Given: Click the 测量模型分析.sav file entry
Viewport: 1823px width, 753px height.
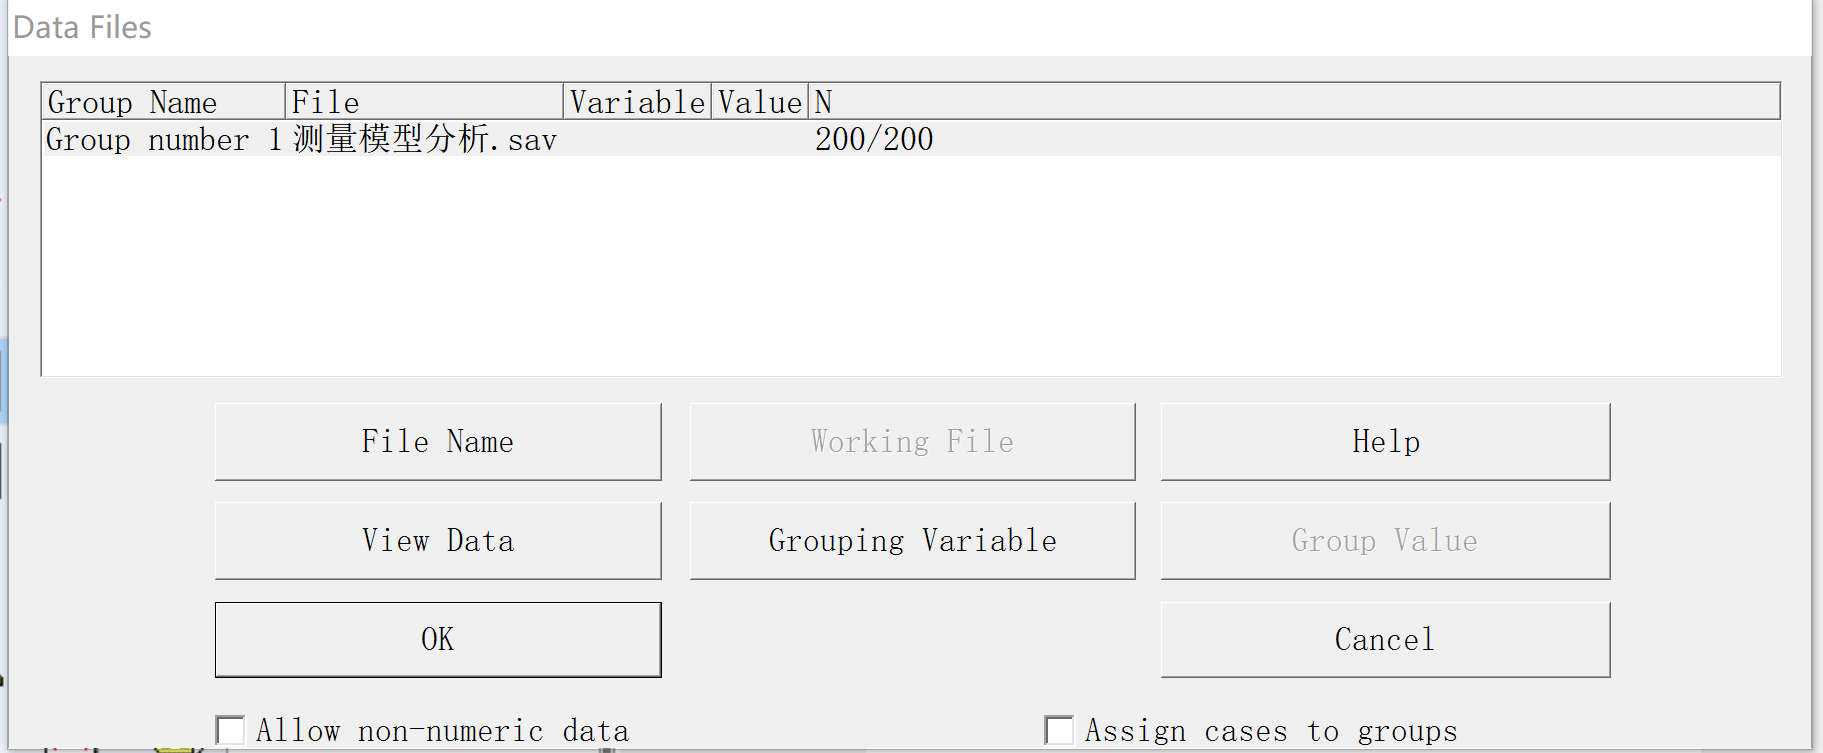Looking at the screenshot, I should tap(424, 139).
